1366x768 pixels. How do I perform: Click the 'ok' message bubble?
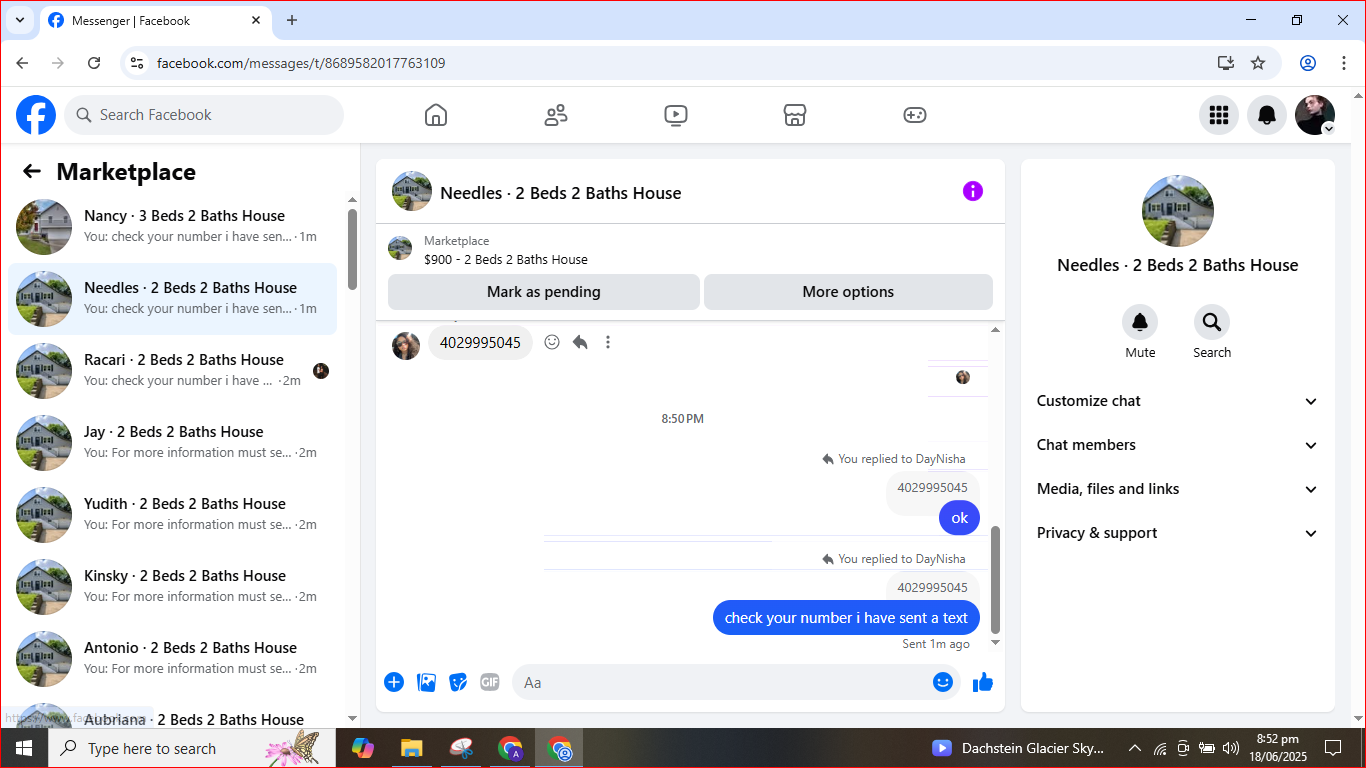tap(959, 518)
